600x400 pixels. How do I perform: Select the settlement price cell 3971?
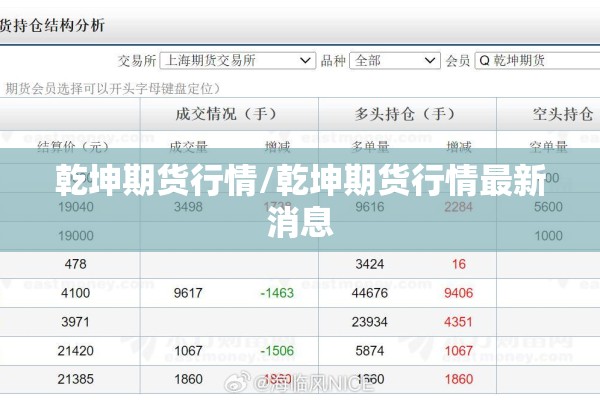click(x=75, y=322)
